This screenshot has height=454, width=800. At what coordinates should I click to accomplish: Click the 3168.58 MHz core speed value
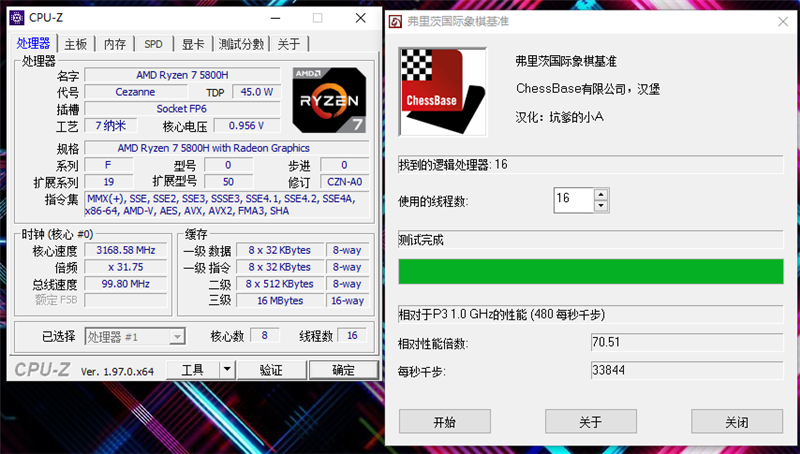(x=126, y=250)
